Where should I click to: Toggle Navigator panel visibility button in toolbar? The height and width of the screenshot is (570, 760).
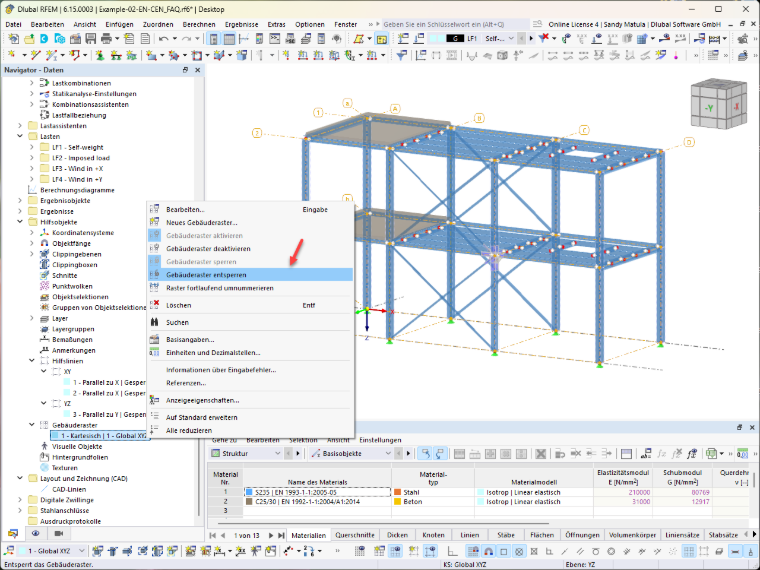[213, 39]
